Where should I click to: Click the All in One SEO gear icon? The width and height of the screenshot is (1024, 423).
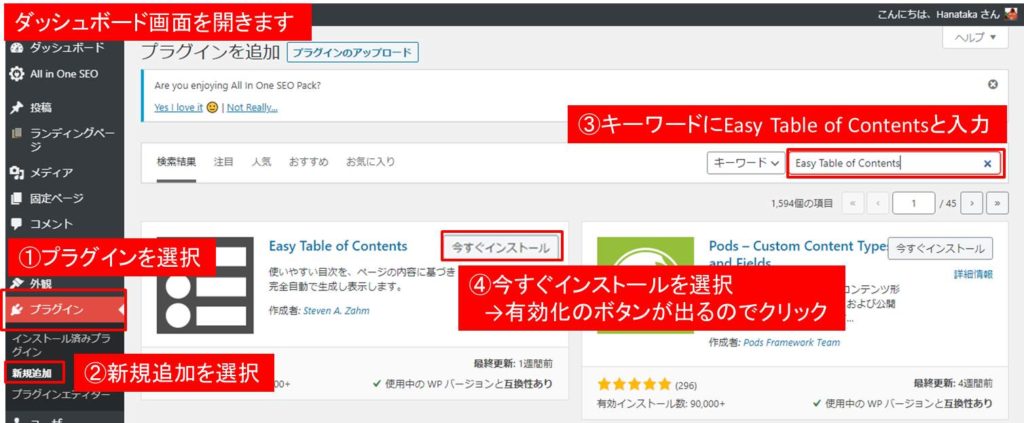[16, 74]
